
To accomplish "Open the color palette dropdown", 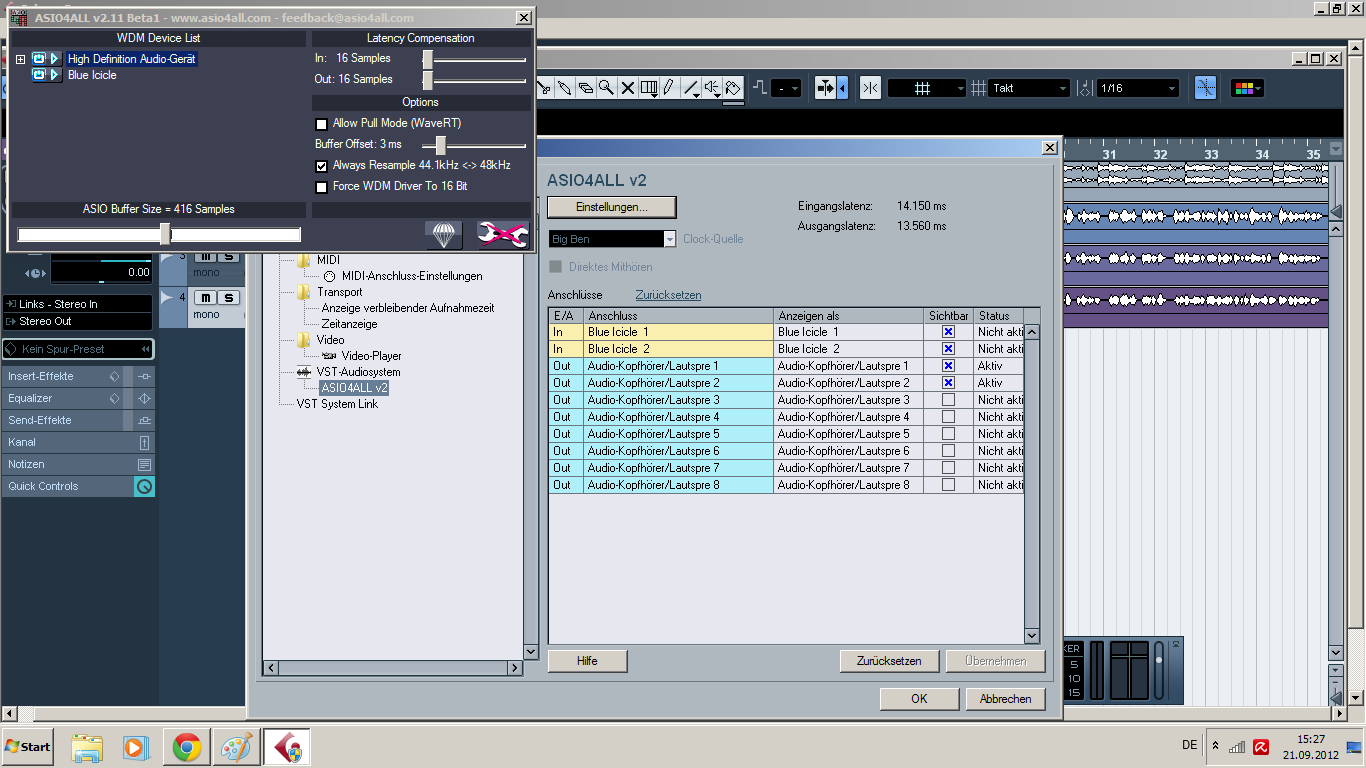I will tap(1247, 88).
